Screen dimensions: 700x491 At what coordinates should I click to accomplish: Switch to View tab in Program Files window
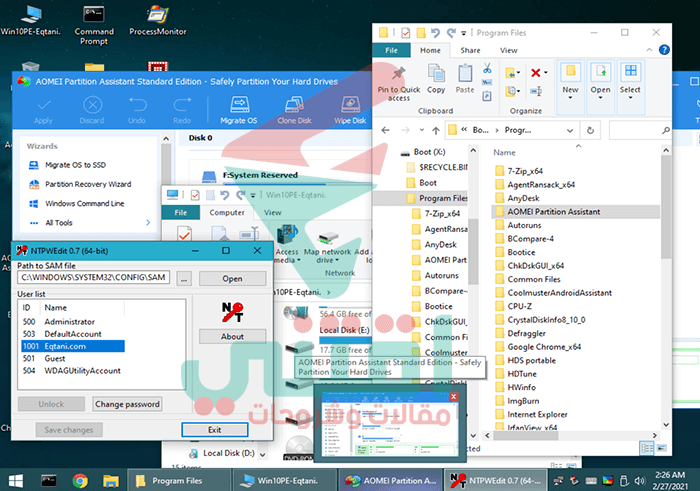(508, 50)
